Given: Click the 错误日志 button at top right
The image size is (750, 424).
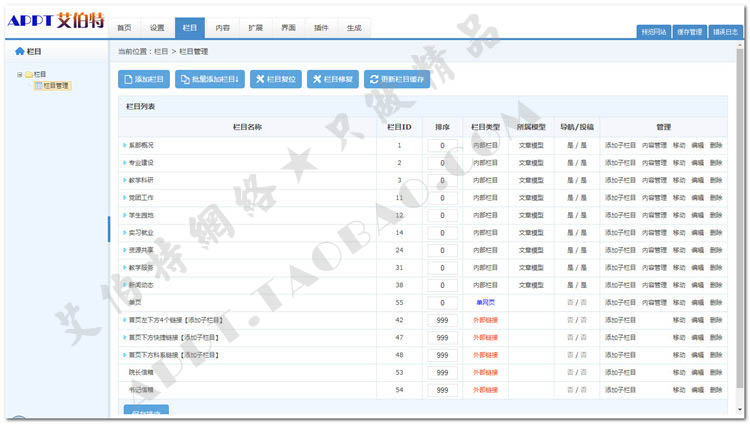Looking at the screenshot, I should (725, 32).
